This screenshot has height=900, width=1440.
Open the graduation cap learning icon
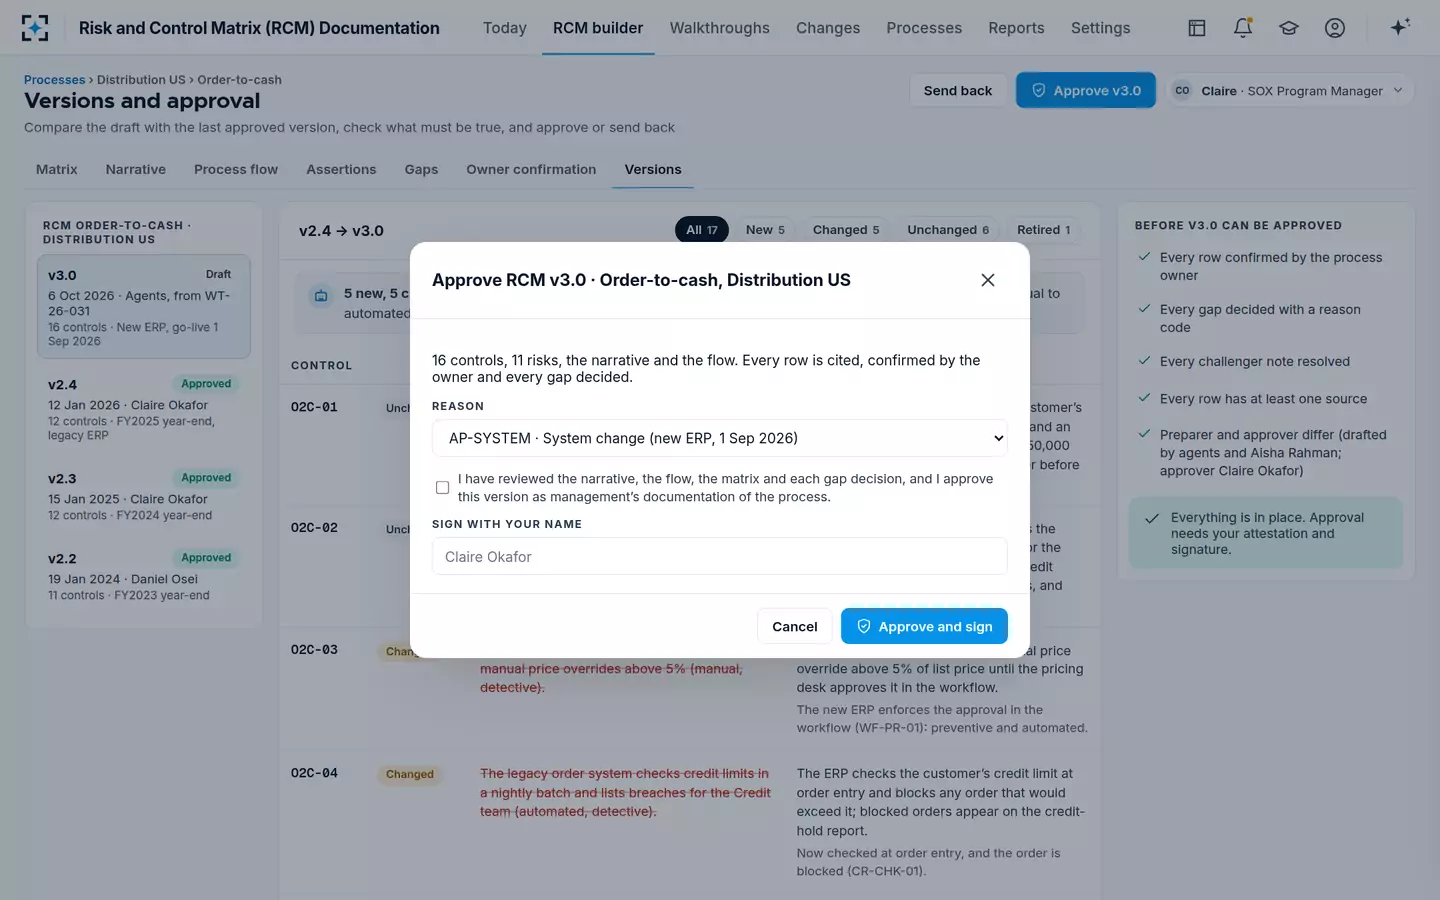click(1289, 28)
